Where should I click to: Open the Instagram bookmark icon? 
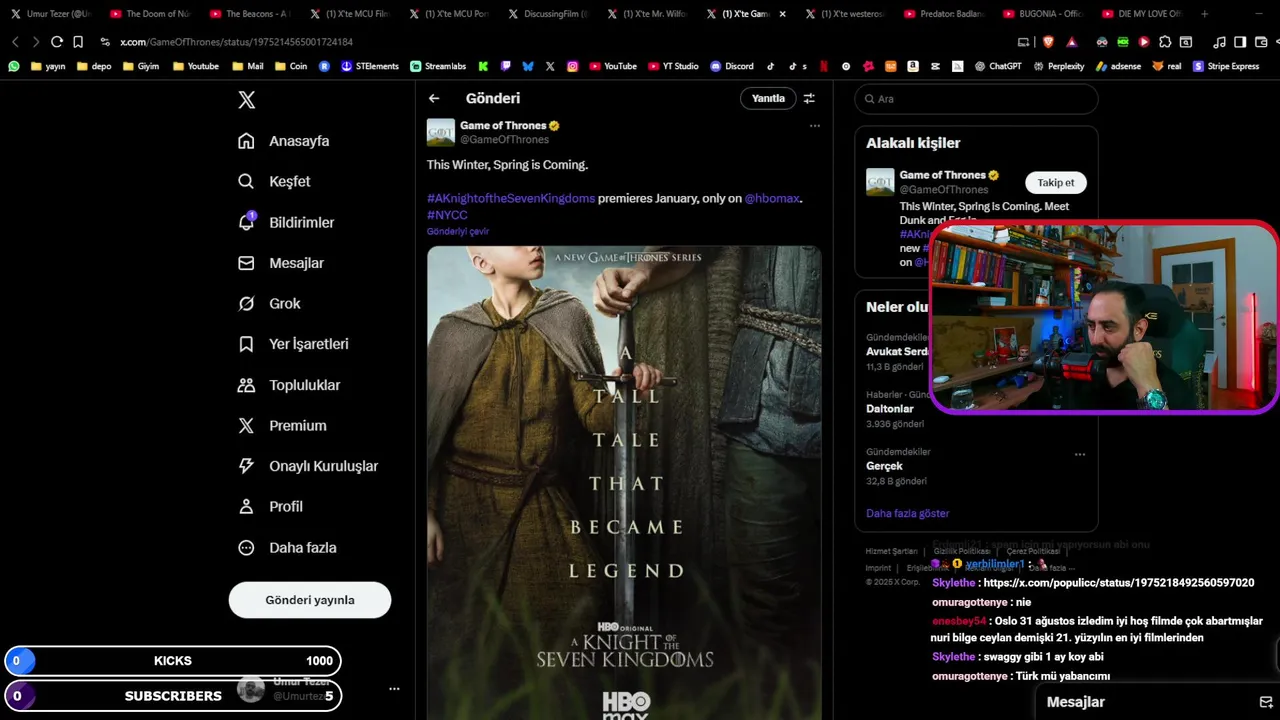coord(573,66)
